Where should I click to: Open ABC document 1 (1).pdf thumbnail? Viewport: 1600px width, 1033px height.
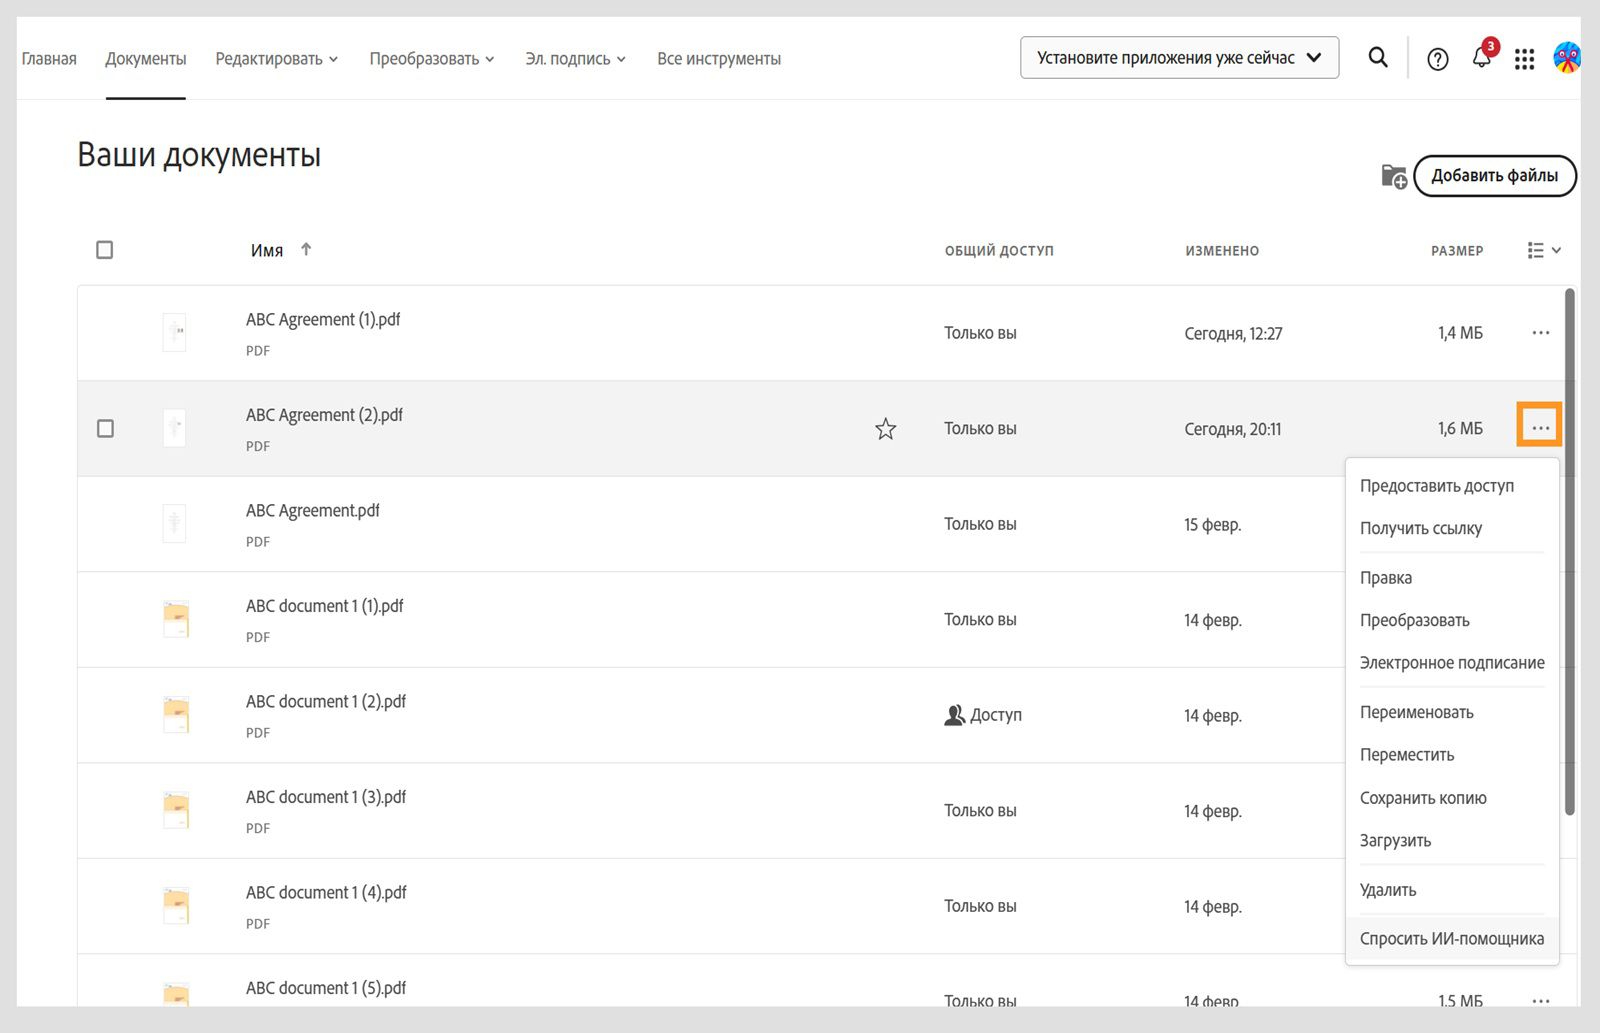point(176,619)
